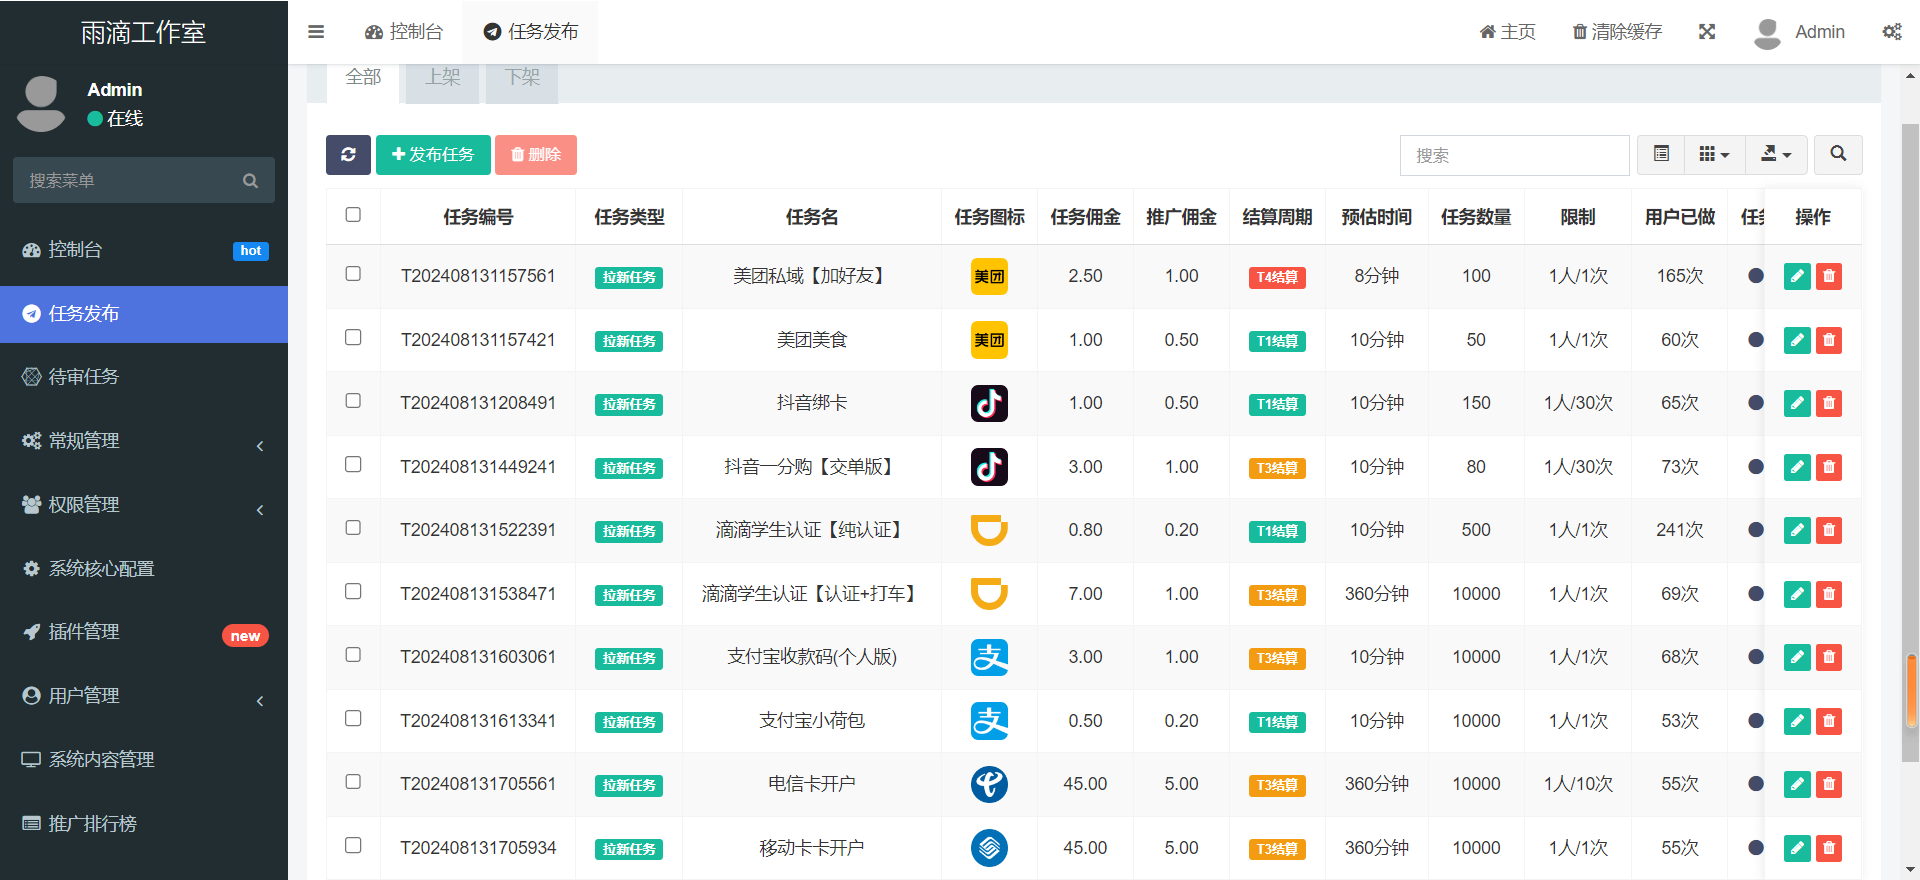This screenshot has width=1920, height=880.
Task: Click the status dot for 电信卡开户
Action: pos(1755,784)
